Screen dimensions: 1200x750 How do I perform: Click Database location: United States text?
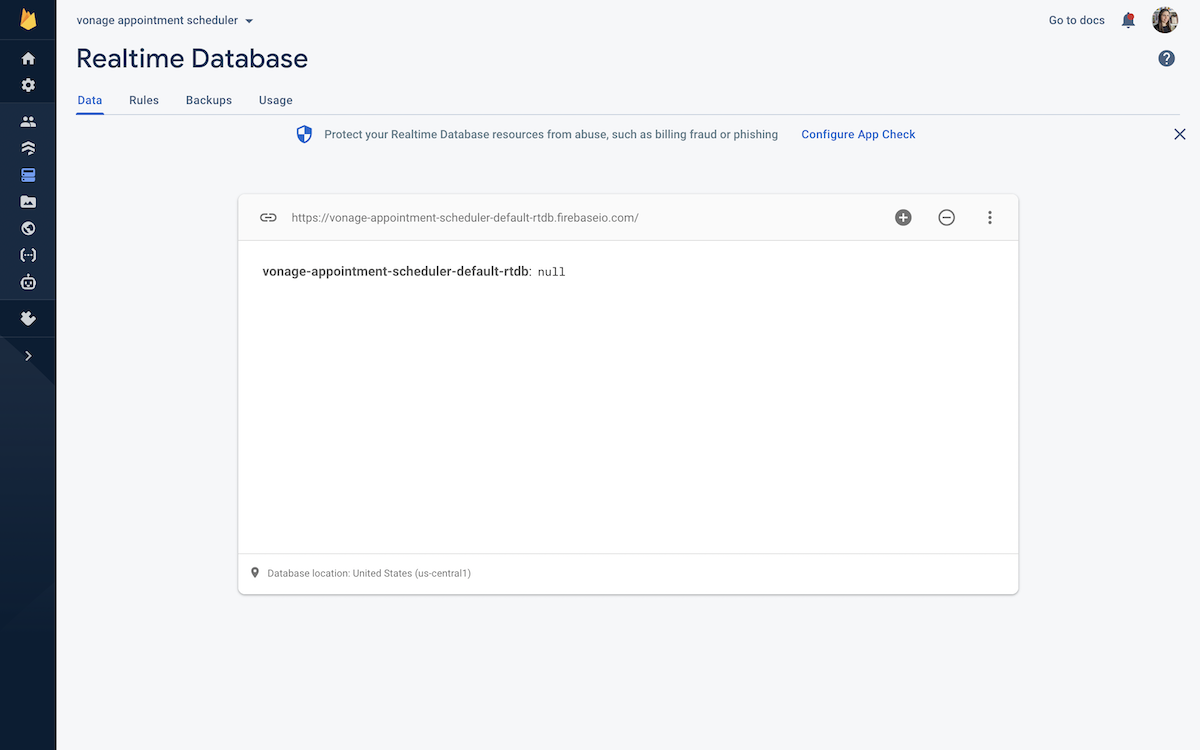point(369,574)
